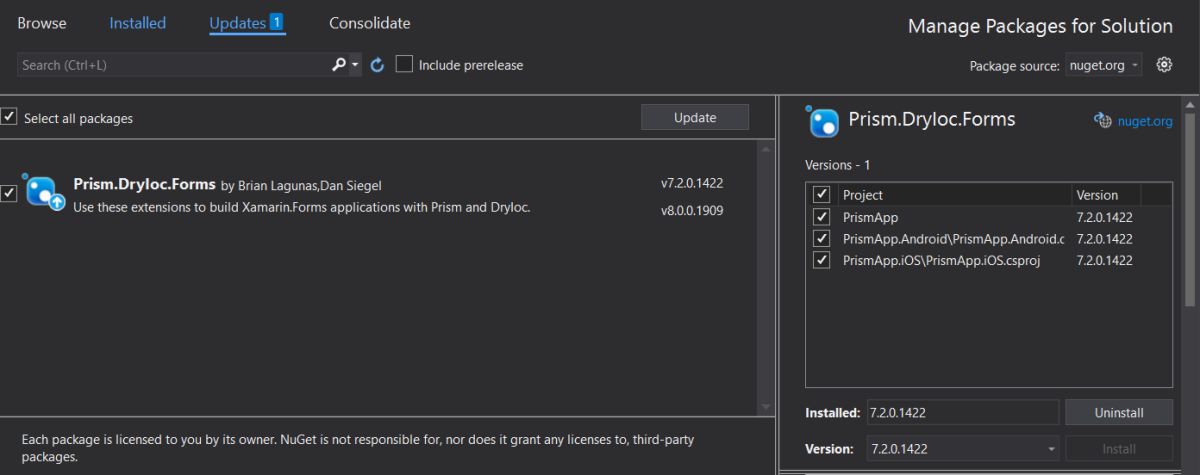Open the nuget.org link
The width and height of the screenshot is (1200, 475).
point(1145,122)
